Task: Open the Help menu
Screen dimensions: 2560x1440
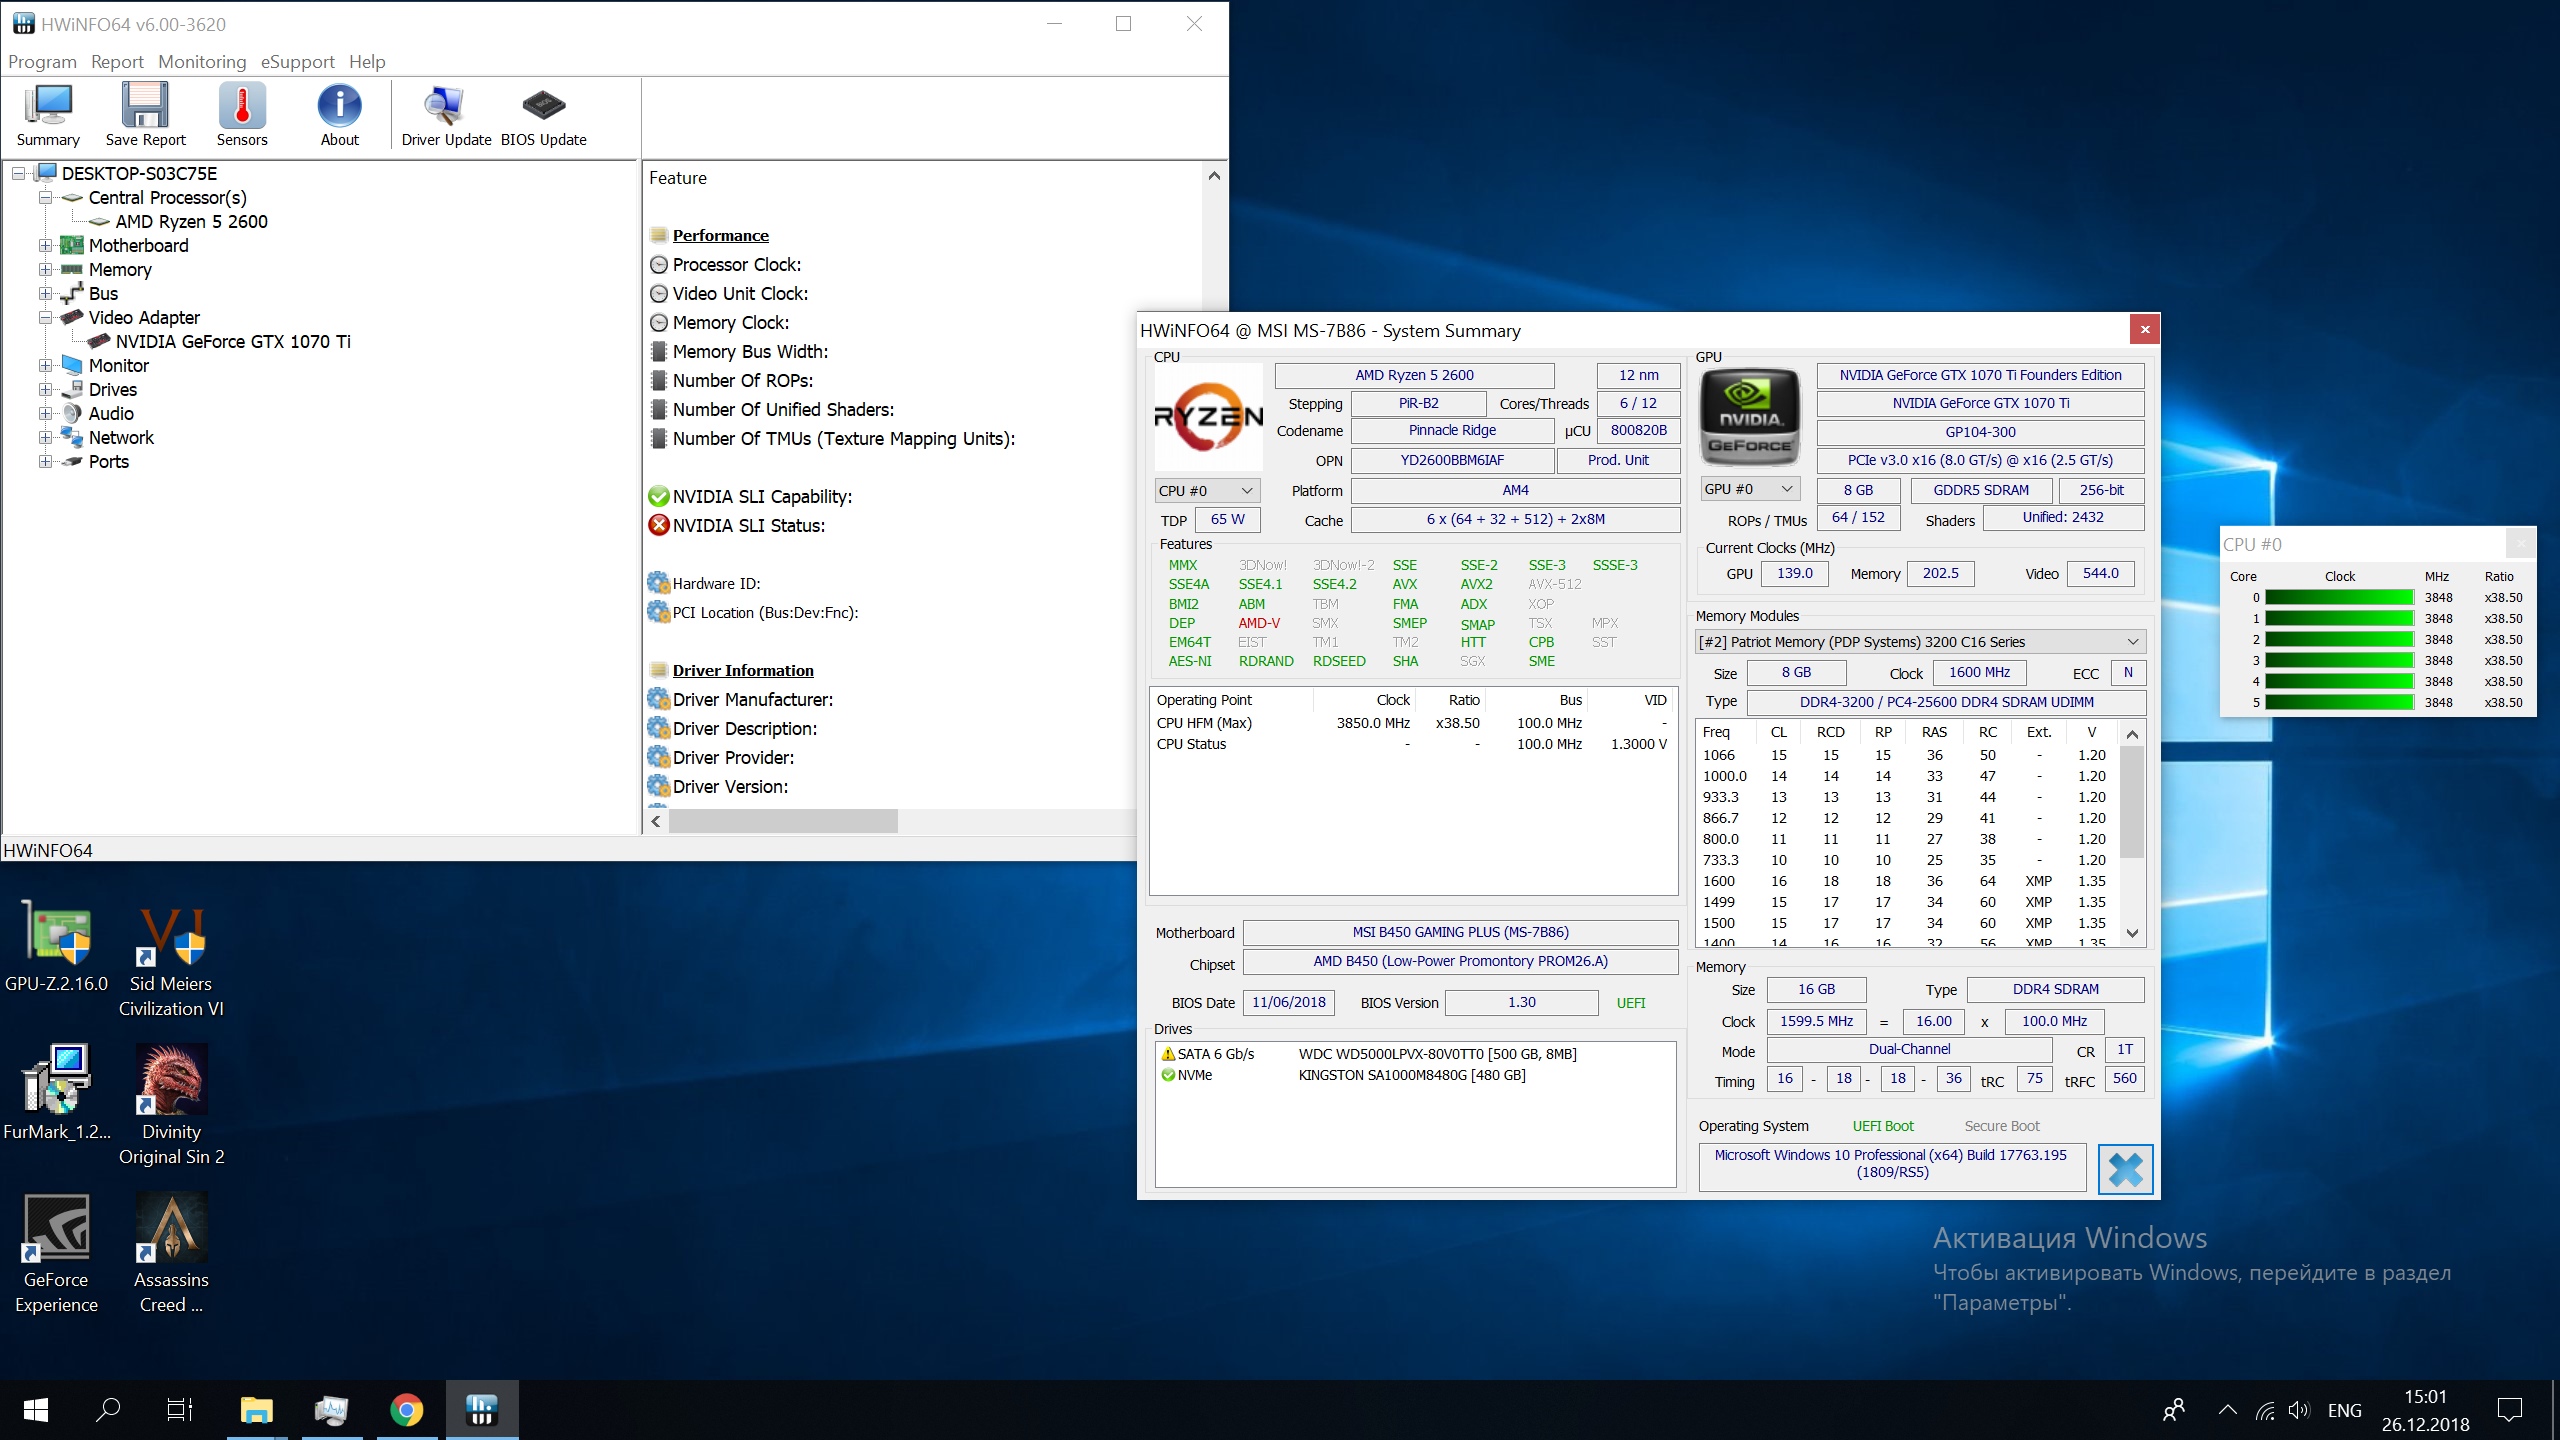Action: pyautogui.click(x=367, y=62)
